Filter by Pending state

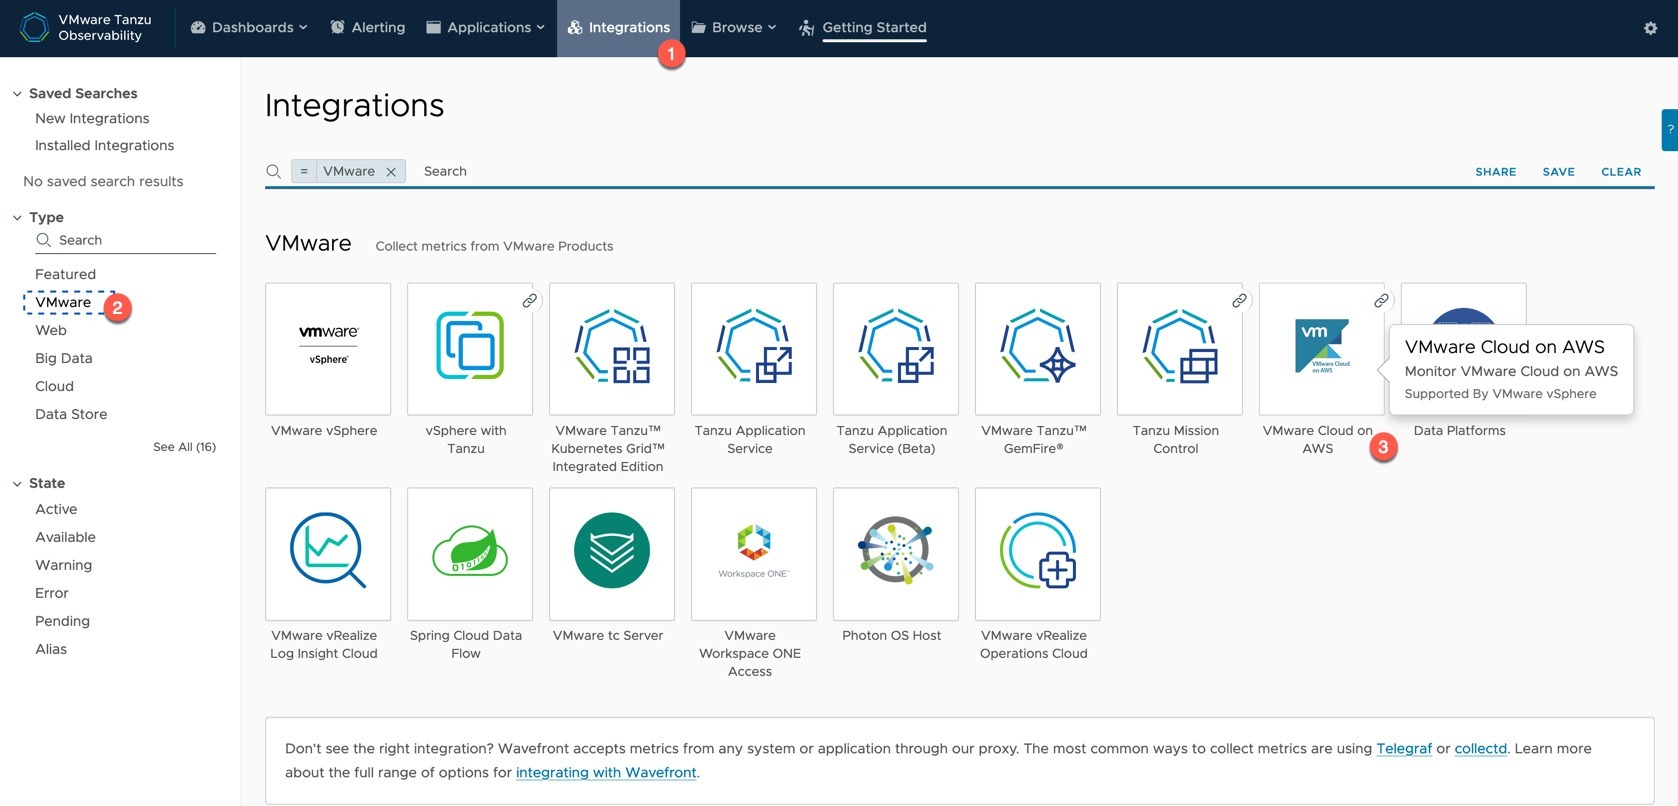pos(62,621)
